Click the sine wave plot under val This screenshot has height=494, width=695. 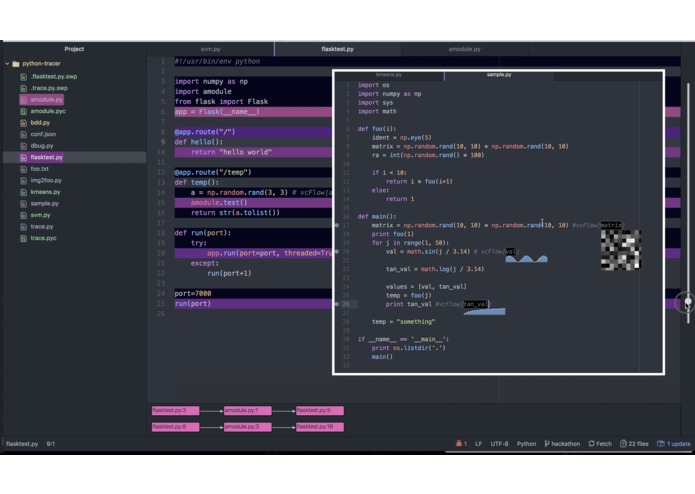527,259
